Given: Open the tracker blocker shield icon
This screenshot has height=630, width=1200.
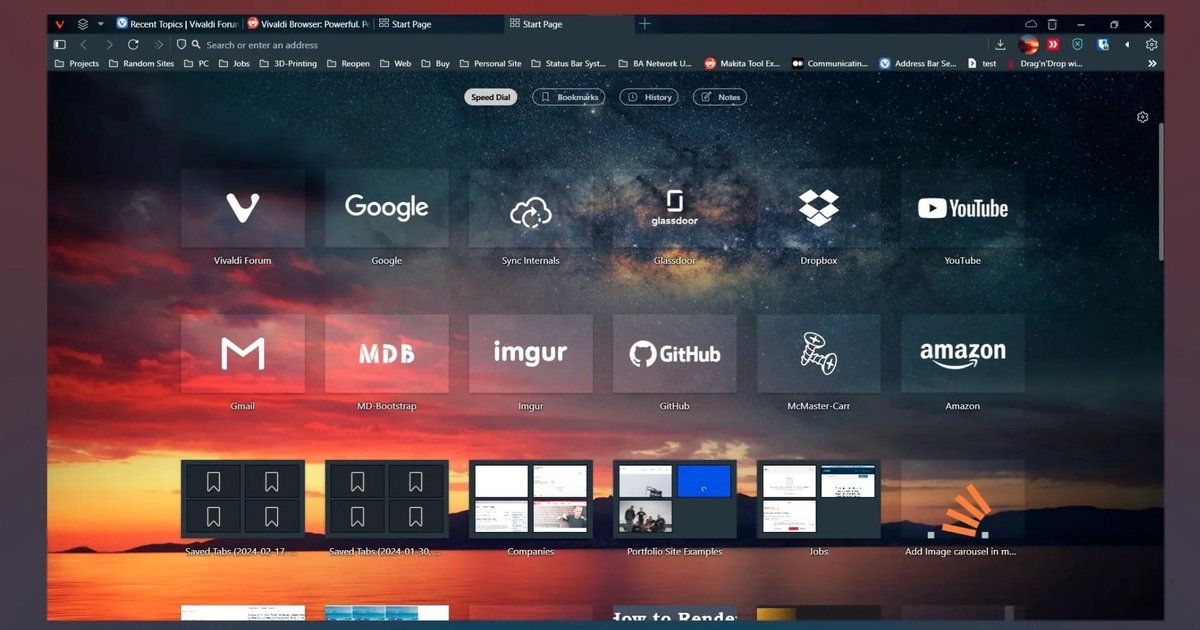Looking at the screenshot, I should [181, 44].
